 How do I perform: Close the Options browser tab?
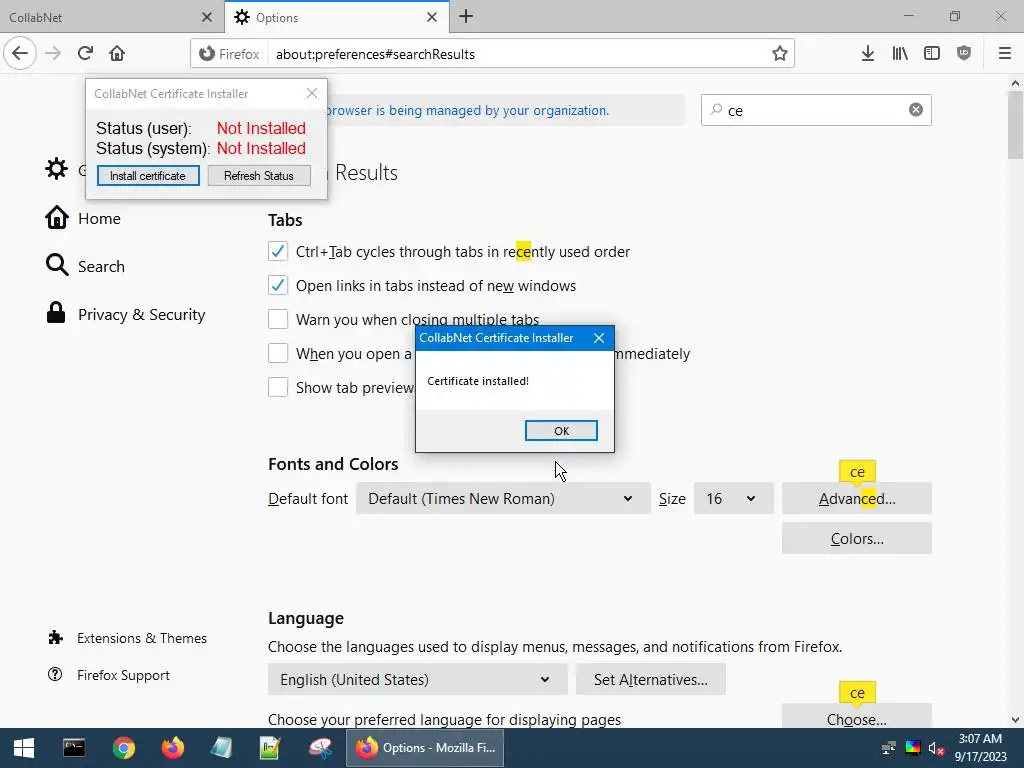432,17
